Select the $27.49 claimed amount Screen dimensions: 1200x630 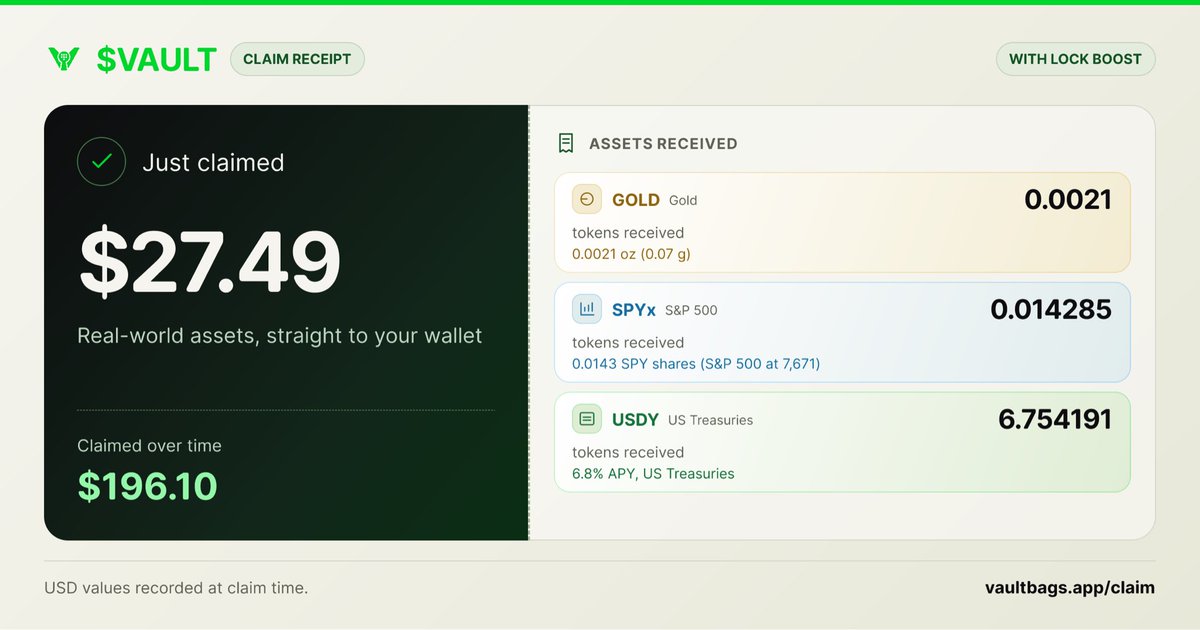(x=210, y=263)
